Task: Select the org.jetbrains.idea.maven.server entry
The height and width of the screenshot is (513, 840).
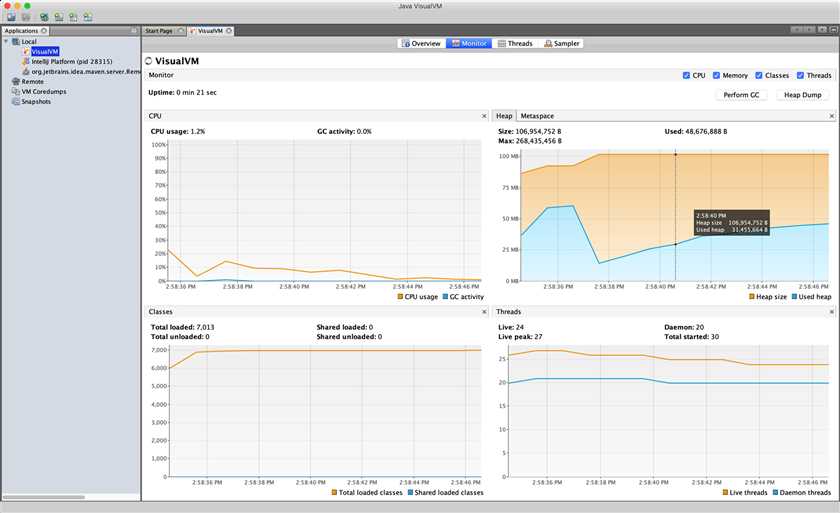Action: click(86, 71)
